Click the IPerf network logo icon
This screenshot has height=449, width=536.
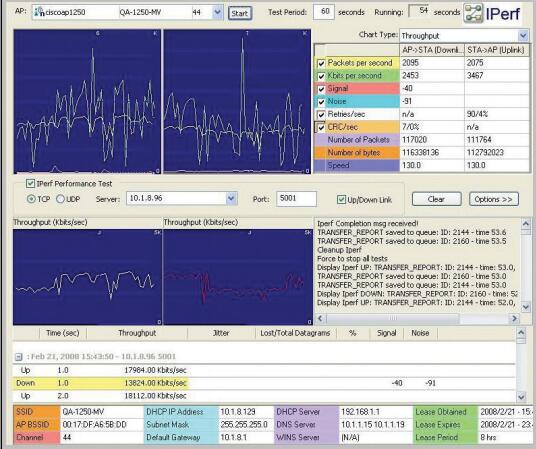point(473,13)
